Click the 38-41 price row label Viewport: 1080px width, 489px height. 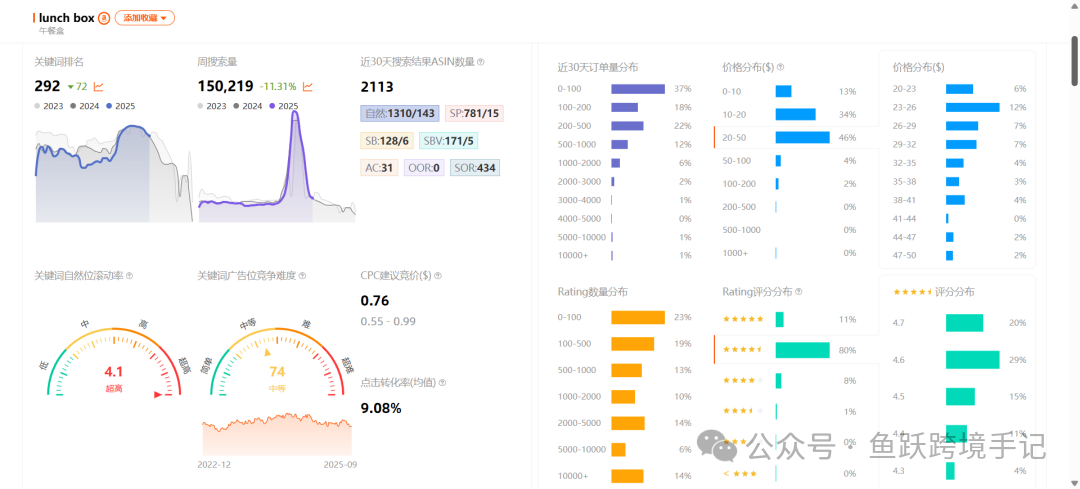pos(905,200)
